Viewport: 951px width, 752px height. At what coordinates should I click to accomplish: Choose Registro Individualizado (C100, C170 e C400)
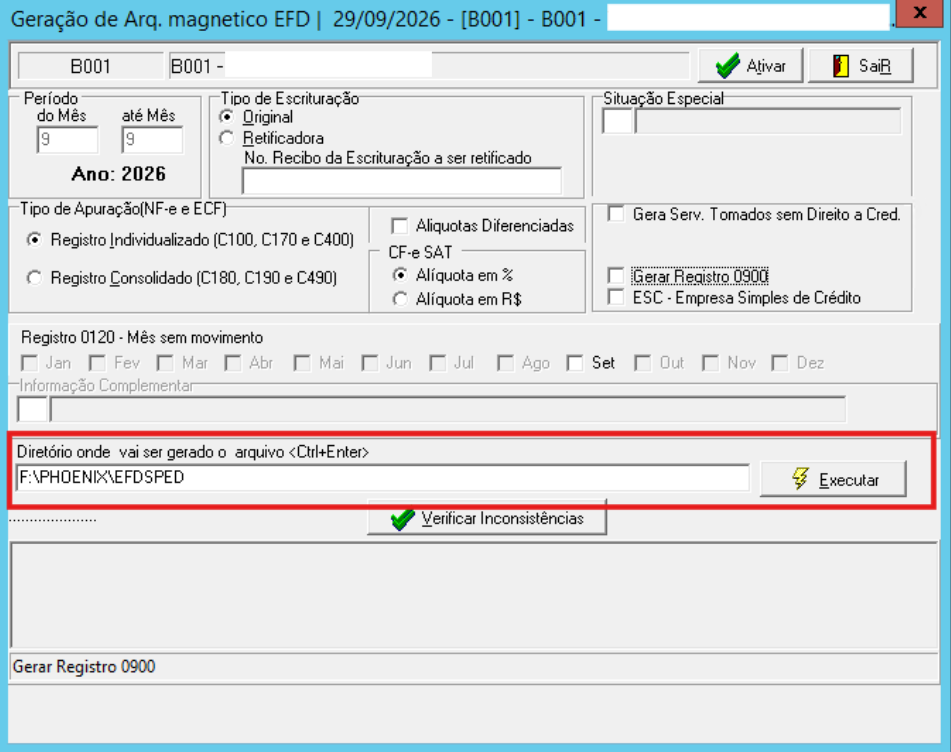coord(35,240)
